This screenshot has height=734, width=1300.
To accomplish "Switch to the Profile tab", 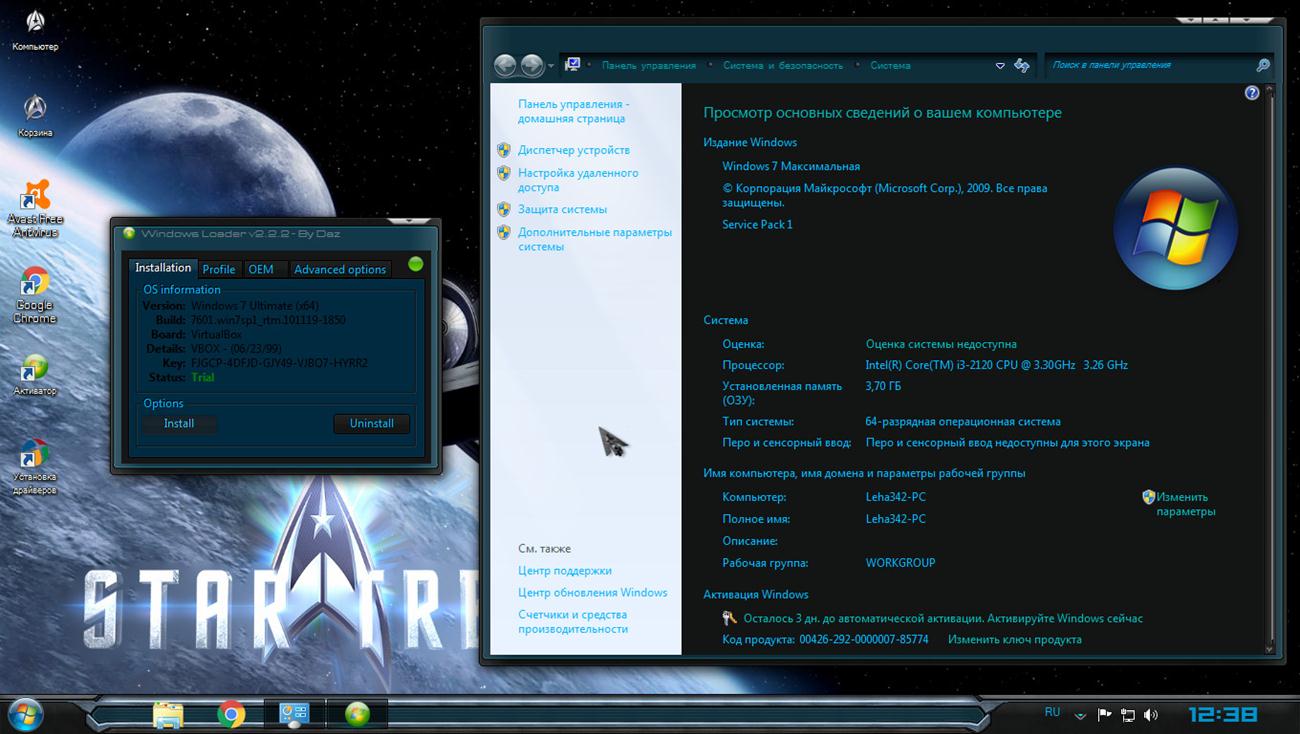I will 219,269.
